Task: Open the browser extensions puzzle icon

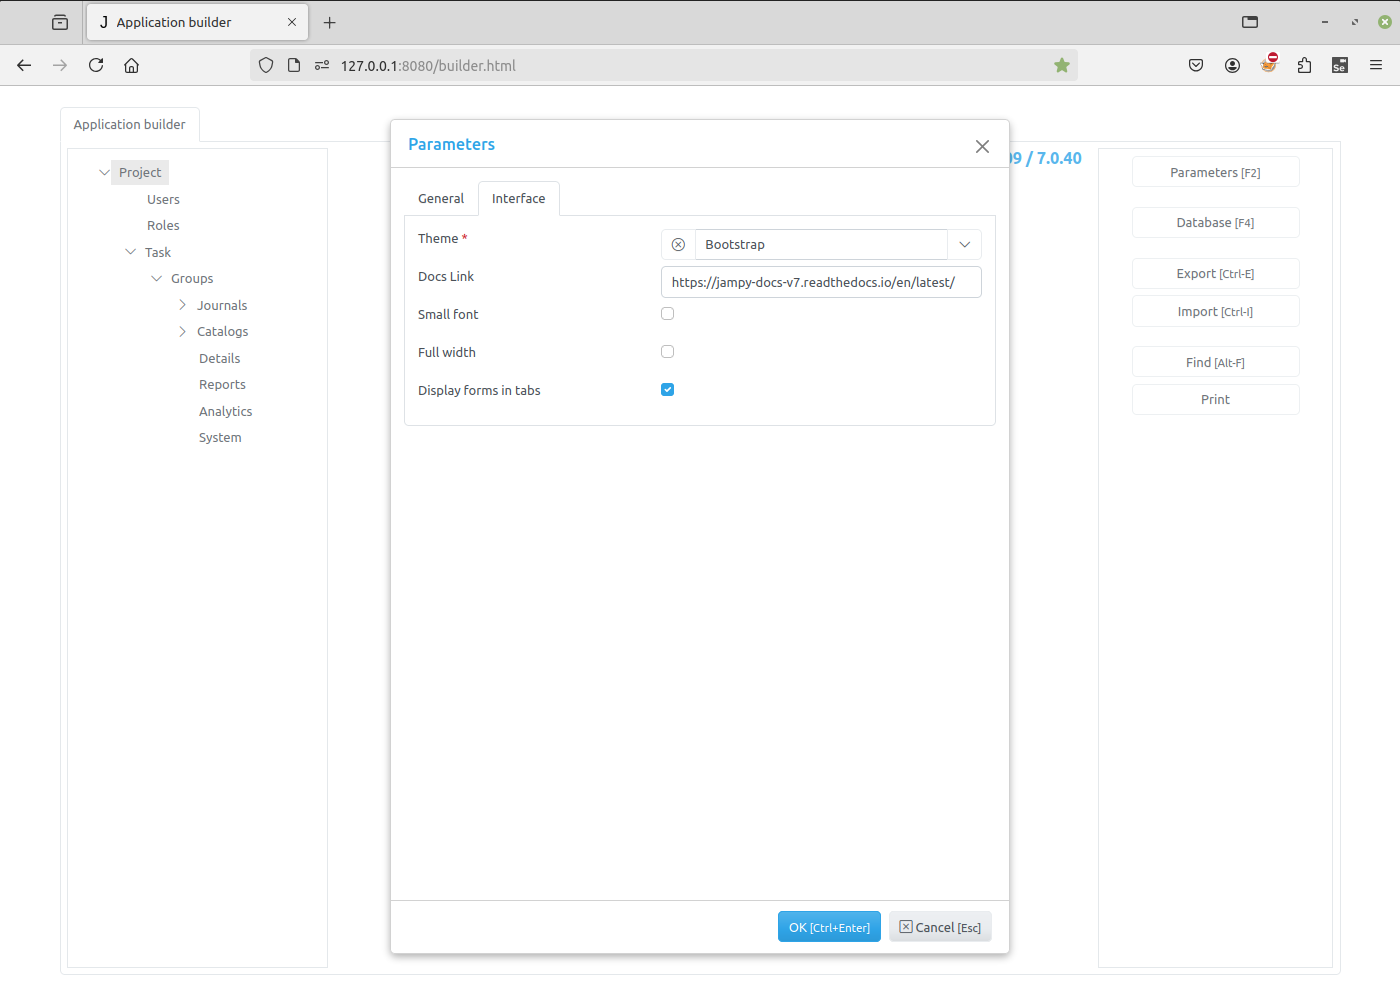Action: click(1304, 65)
